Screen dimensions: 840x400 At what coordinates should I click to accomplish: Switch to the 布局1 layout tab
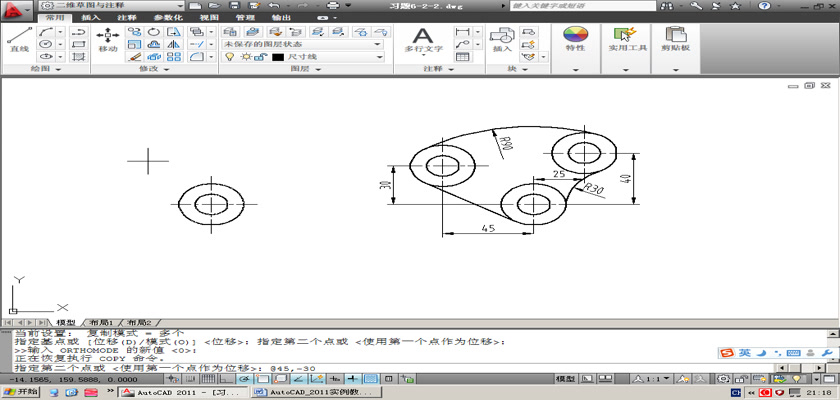[x=100, y=324]
